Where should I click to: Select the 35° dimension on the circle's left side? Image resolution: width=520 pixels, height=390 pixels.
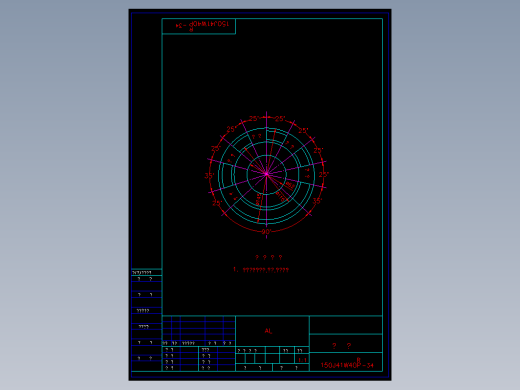[209, 176]
